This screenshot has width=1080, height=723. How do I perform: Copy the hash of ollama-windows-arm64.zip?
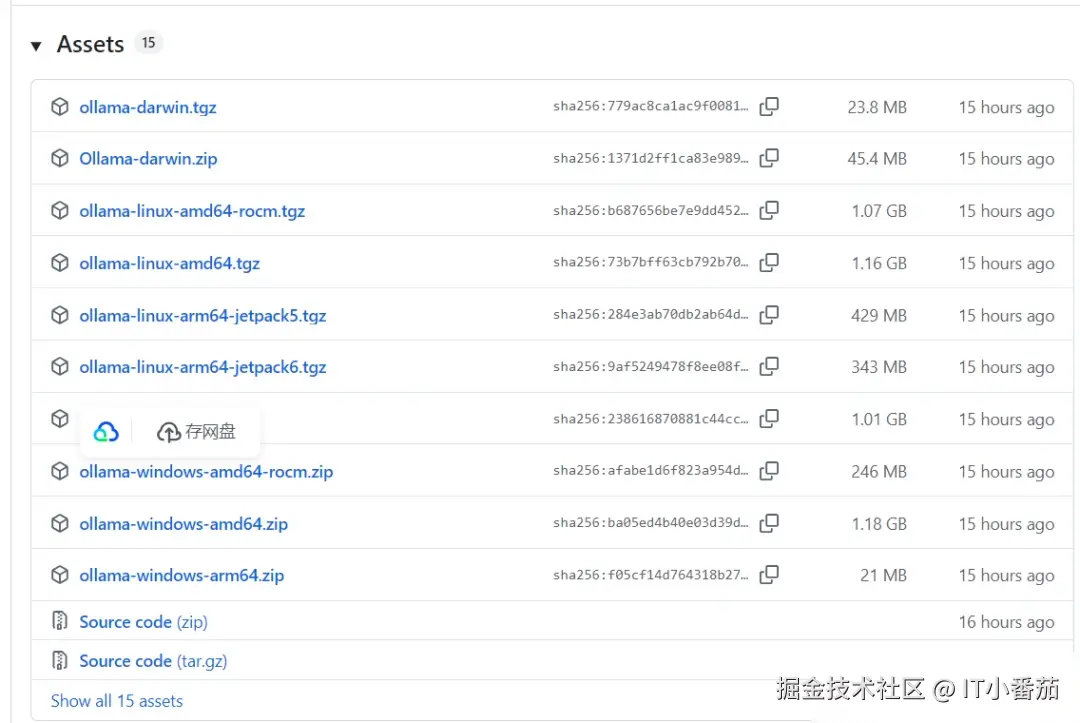769,575
